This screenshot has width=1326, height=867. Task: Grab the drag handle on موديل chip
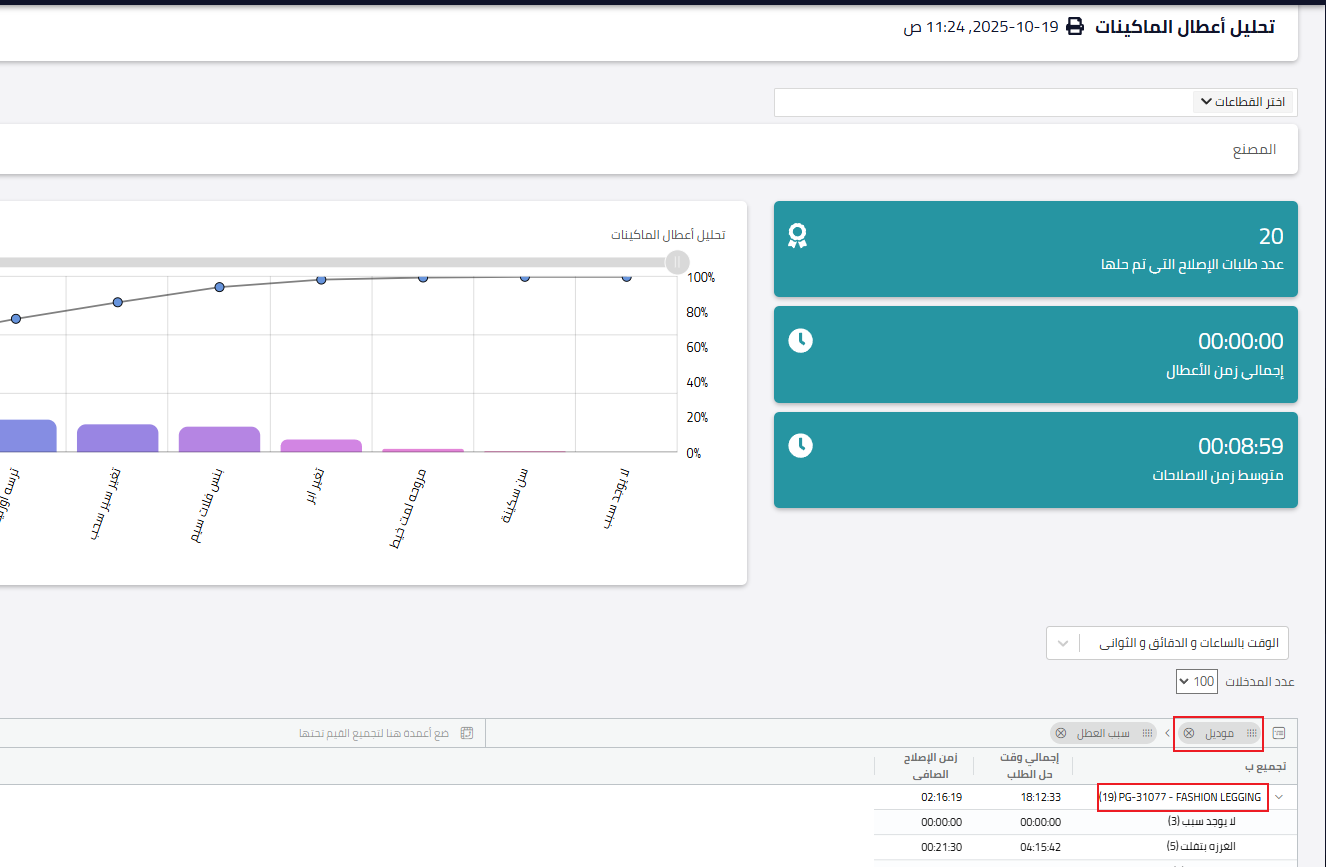[1252, 733]
